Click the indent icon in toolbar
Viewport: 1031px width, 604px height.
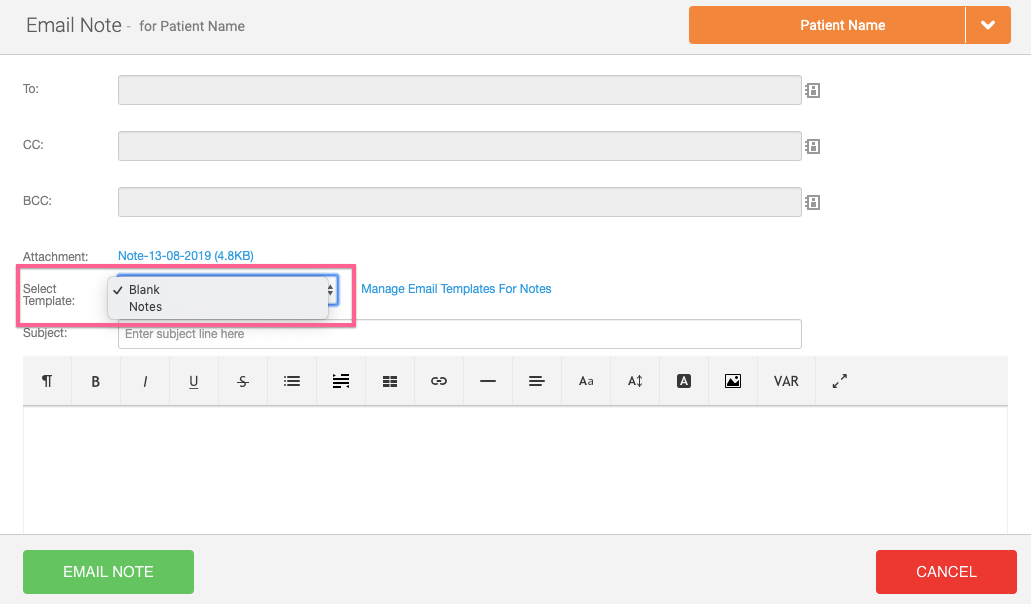click(x=341, y=381)
